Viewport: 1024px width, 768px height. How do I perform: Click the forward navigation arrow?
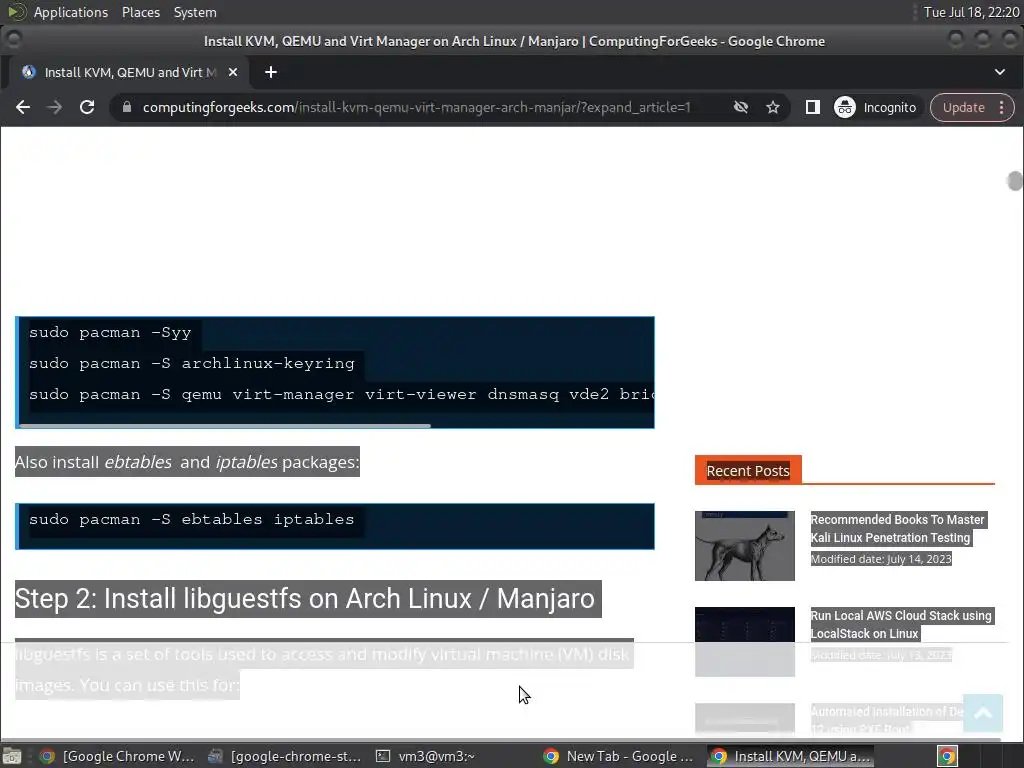point(55,107)
